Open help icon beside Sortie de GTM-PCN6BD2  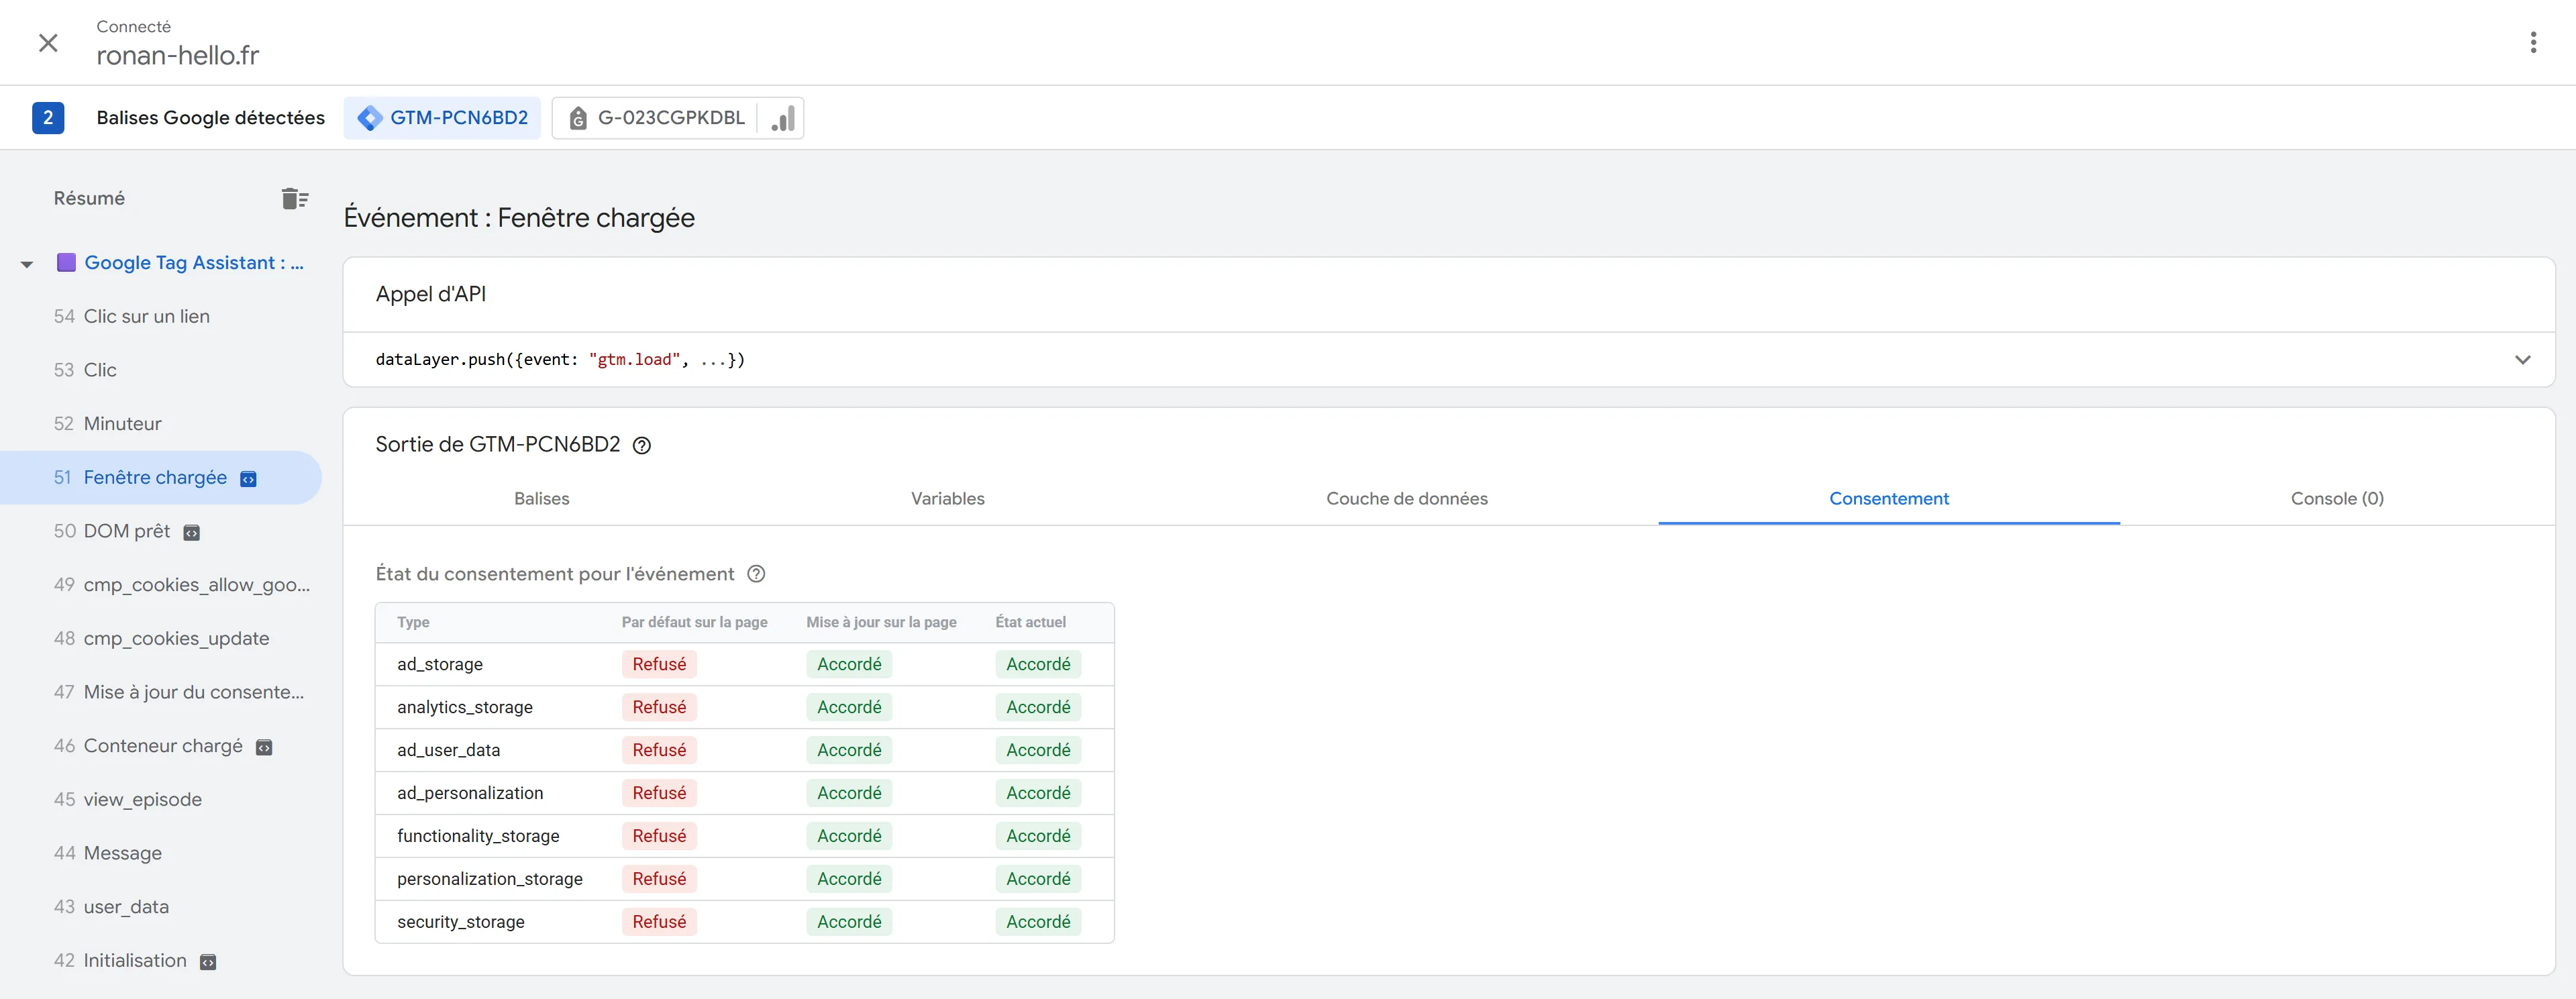pos(642,446)
